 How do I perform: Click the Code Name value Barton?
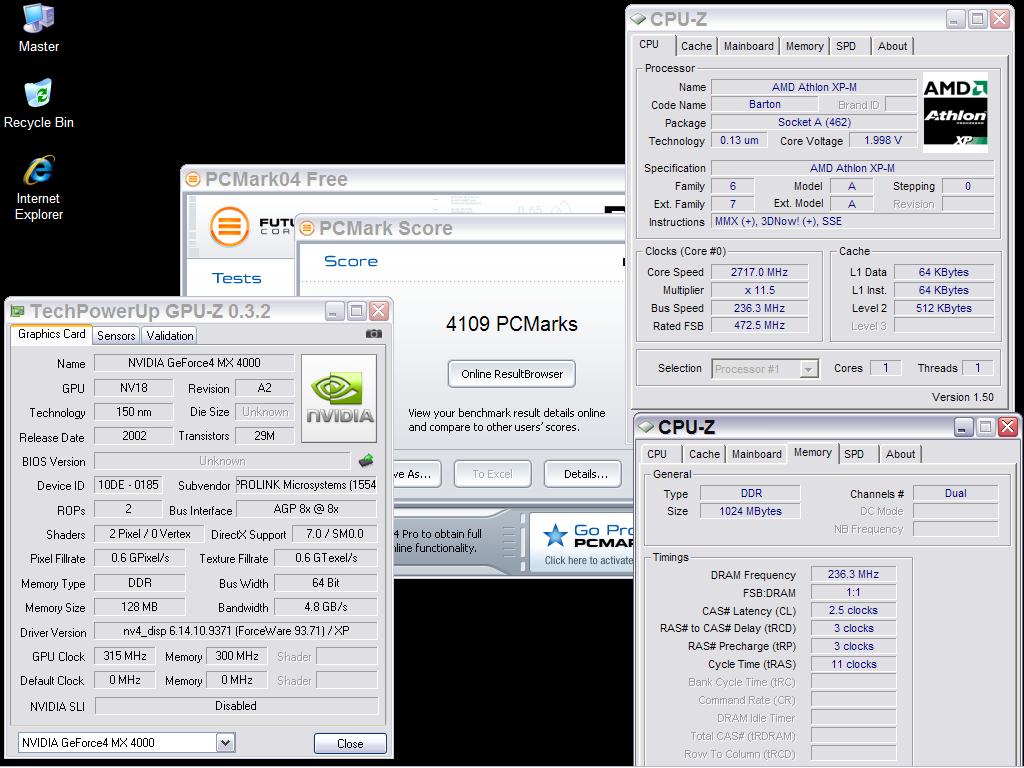(764, 104)
